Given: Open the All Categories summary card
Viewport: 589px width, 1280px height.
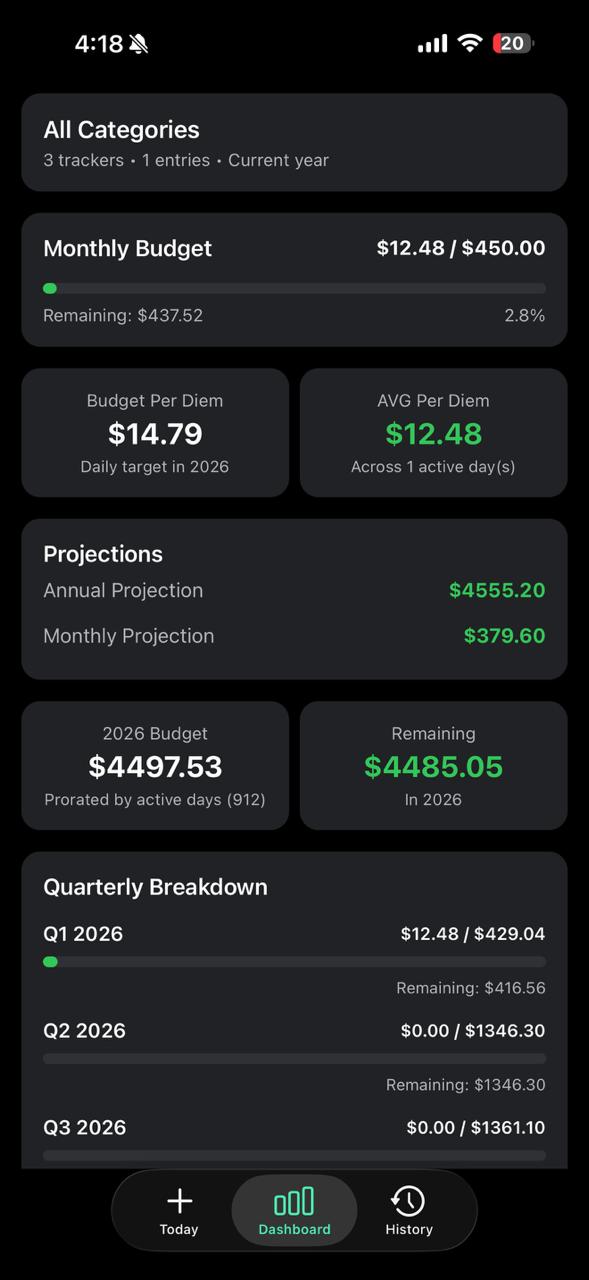Looking at the screenshot, I should coord(294,141).
